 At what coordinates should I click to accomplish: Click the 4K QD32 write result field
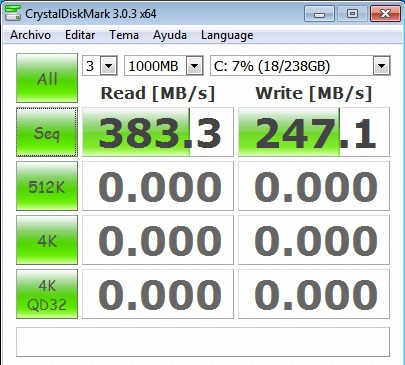click(x=314, y=294)
